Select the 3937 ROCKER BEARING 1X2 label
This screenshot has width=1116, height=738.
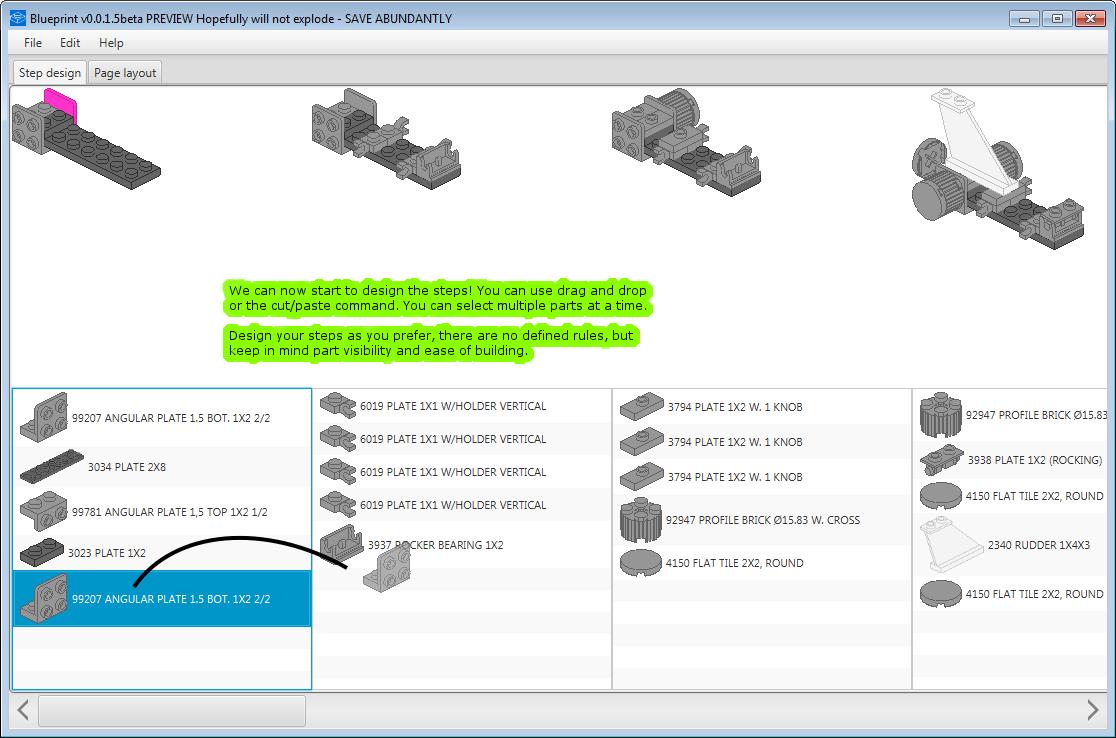[x=436, y=544]
